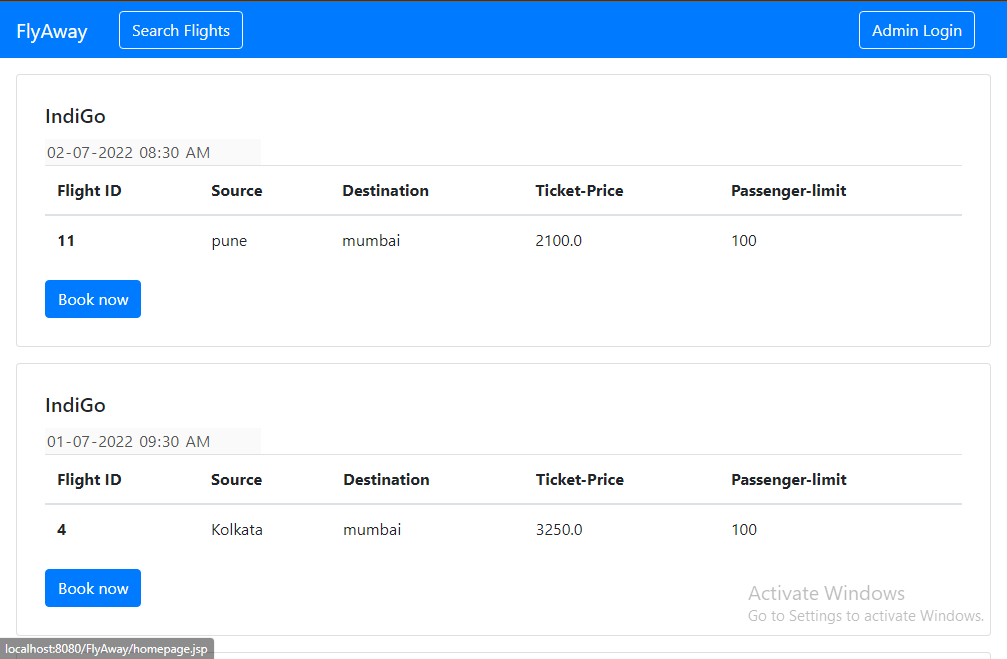Viewport: 1007px width, 659px height.
Task: Select the 02-07-2022 08:30 AM date field
Action: click(x=153, y=152)
